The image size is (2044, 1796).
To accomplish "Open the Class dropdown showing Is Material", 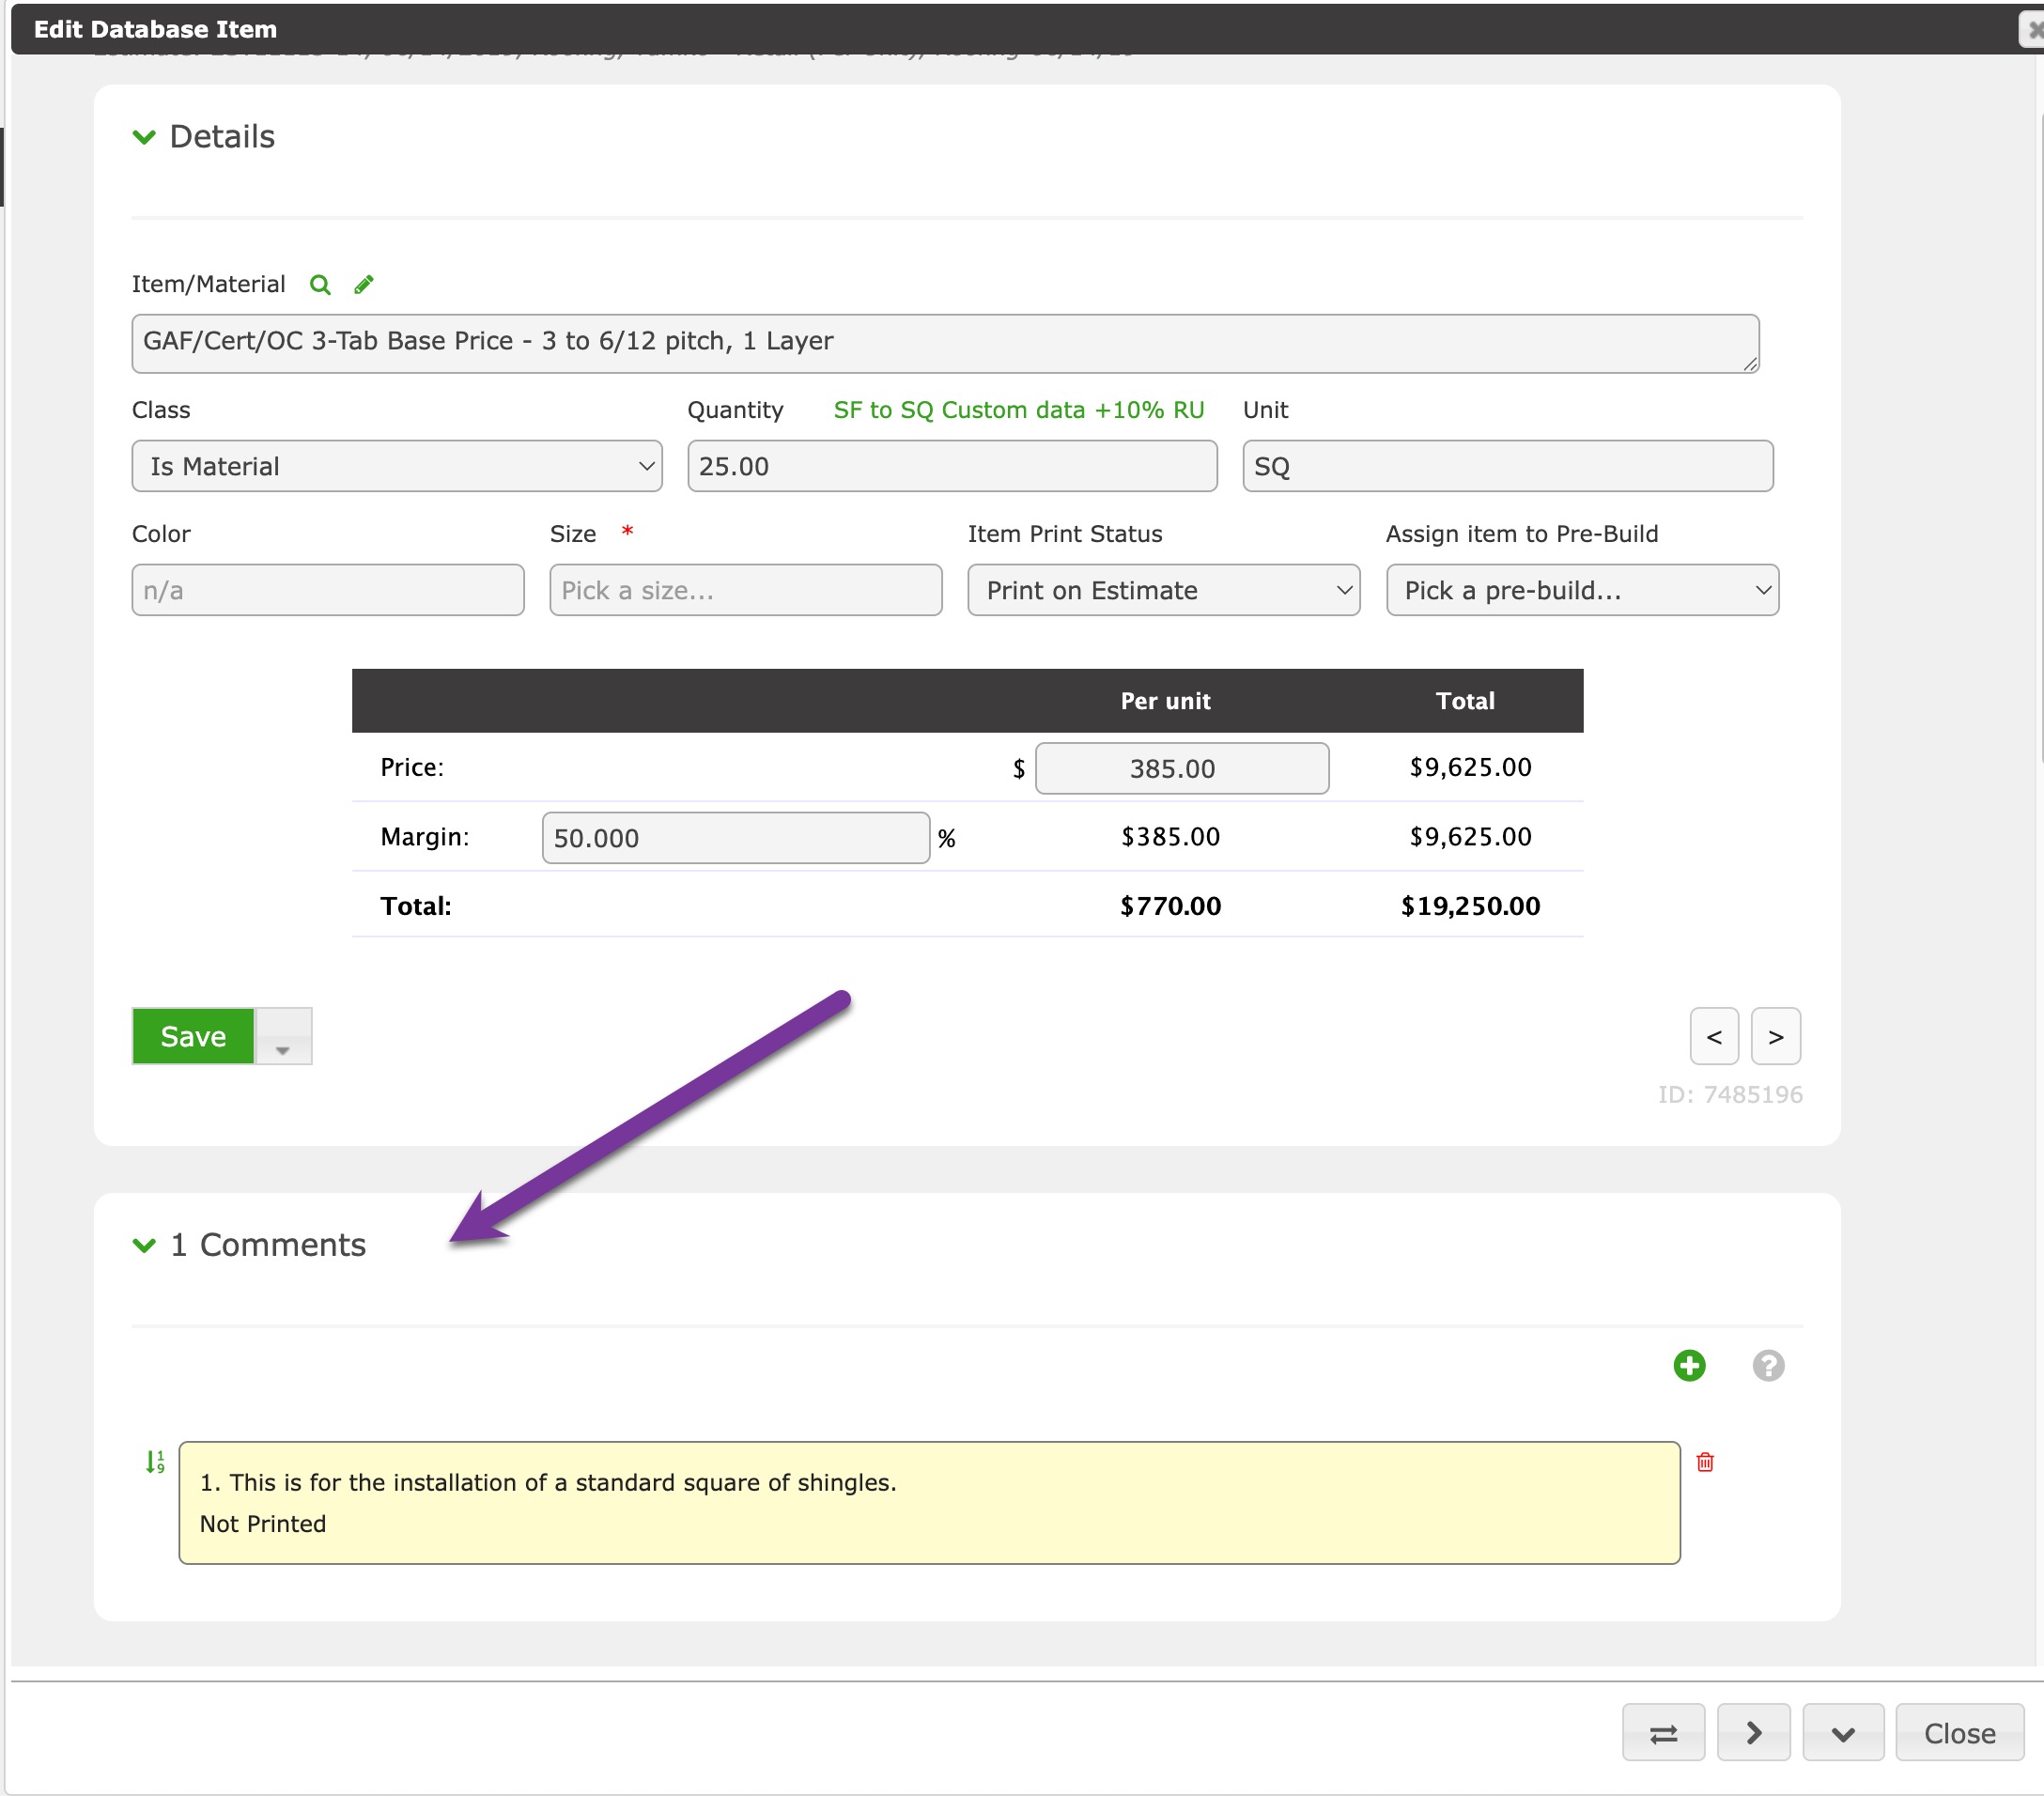I will coord(397,466).
